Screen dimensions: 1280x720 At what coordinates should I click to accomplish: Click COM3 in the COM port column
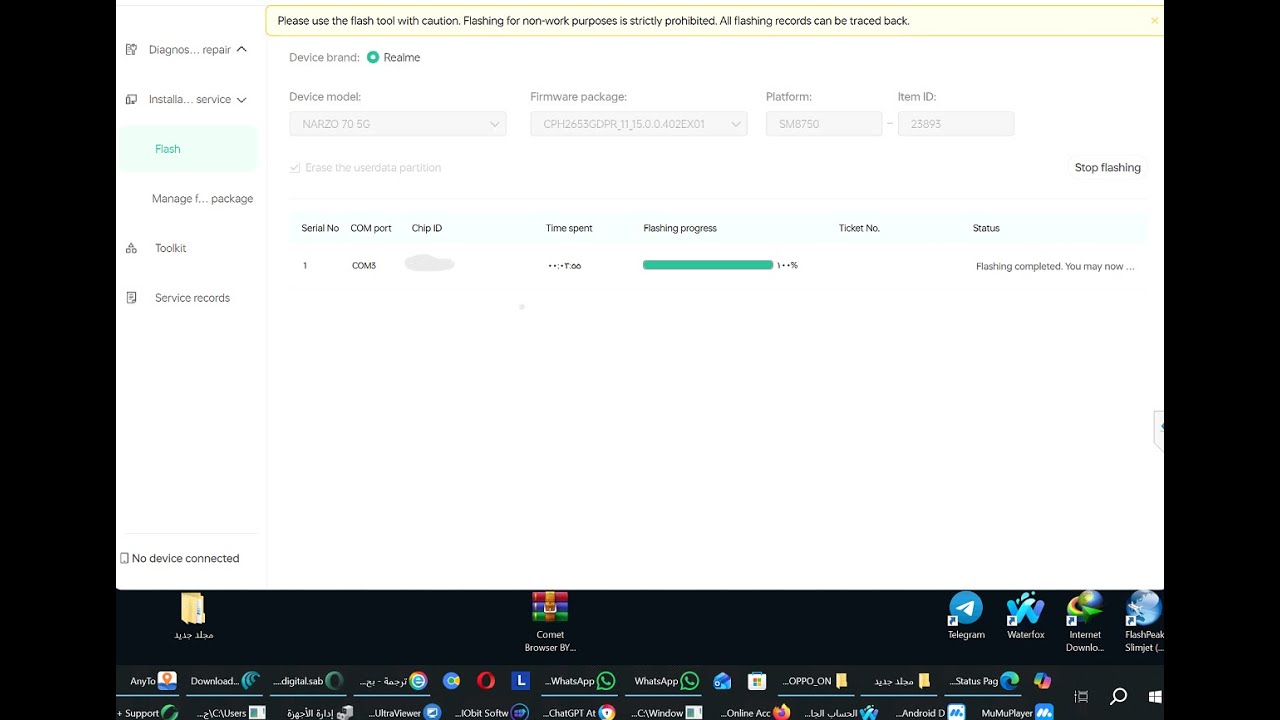(x=364, y=266)
